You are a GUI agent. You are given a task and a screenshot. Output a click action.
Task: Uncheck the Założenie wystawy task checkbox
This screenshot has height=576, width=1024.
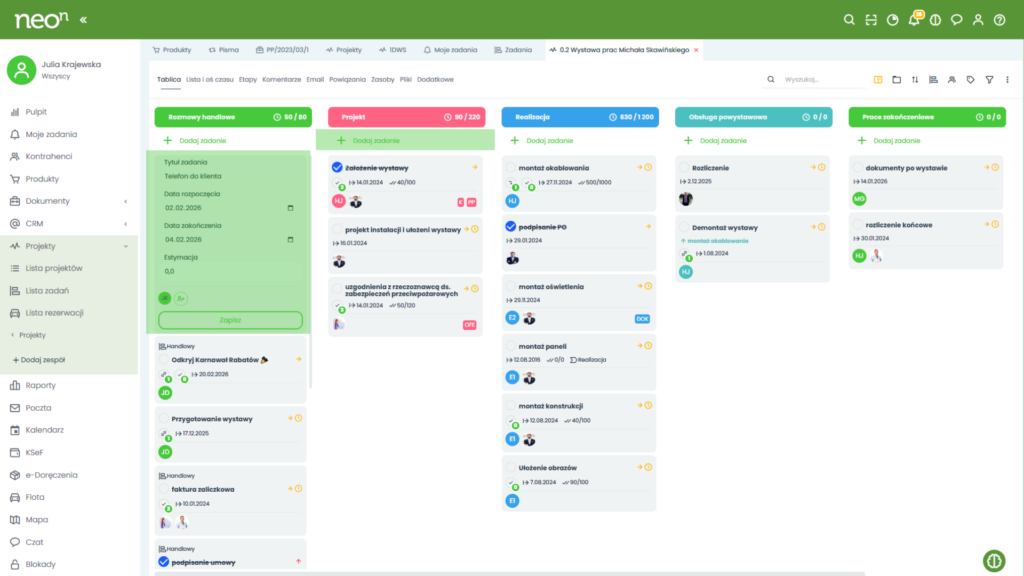337,167
